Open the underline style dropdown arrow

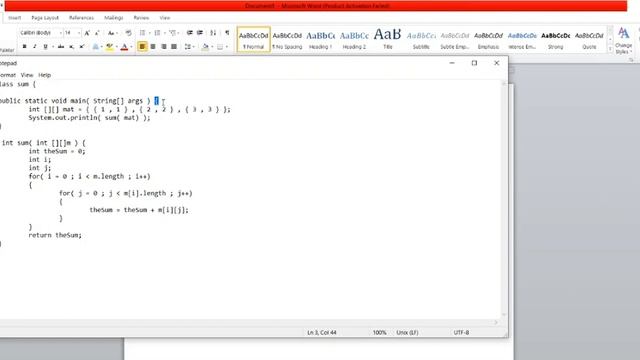[52, 47]
